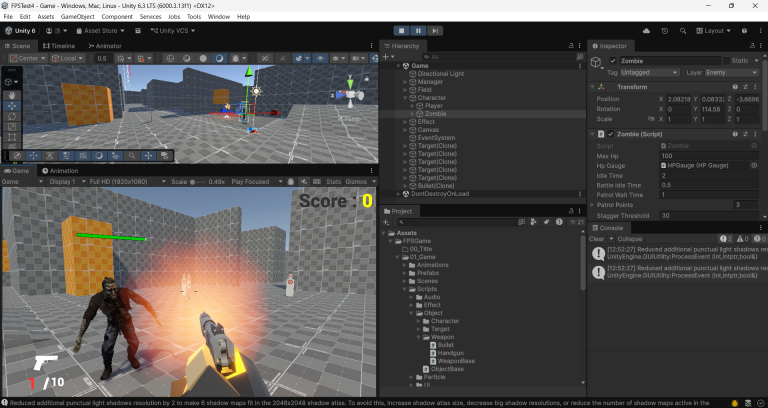Open the Layer dropdown showing Enemy
This screenshot has width=768, height=408.
coord(731,72)
